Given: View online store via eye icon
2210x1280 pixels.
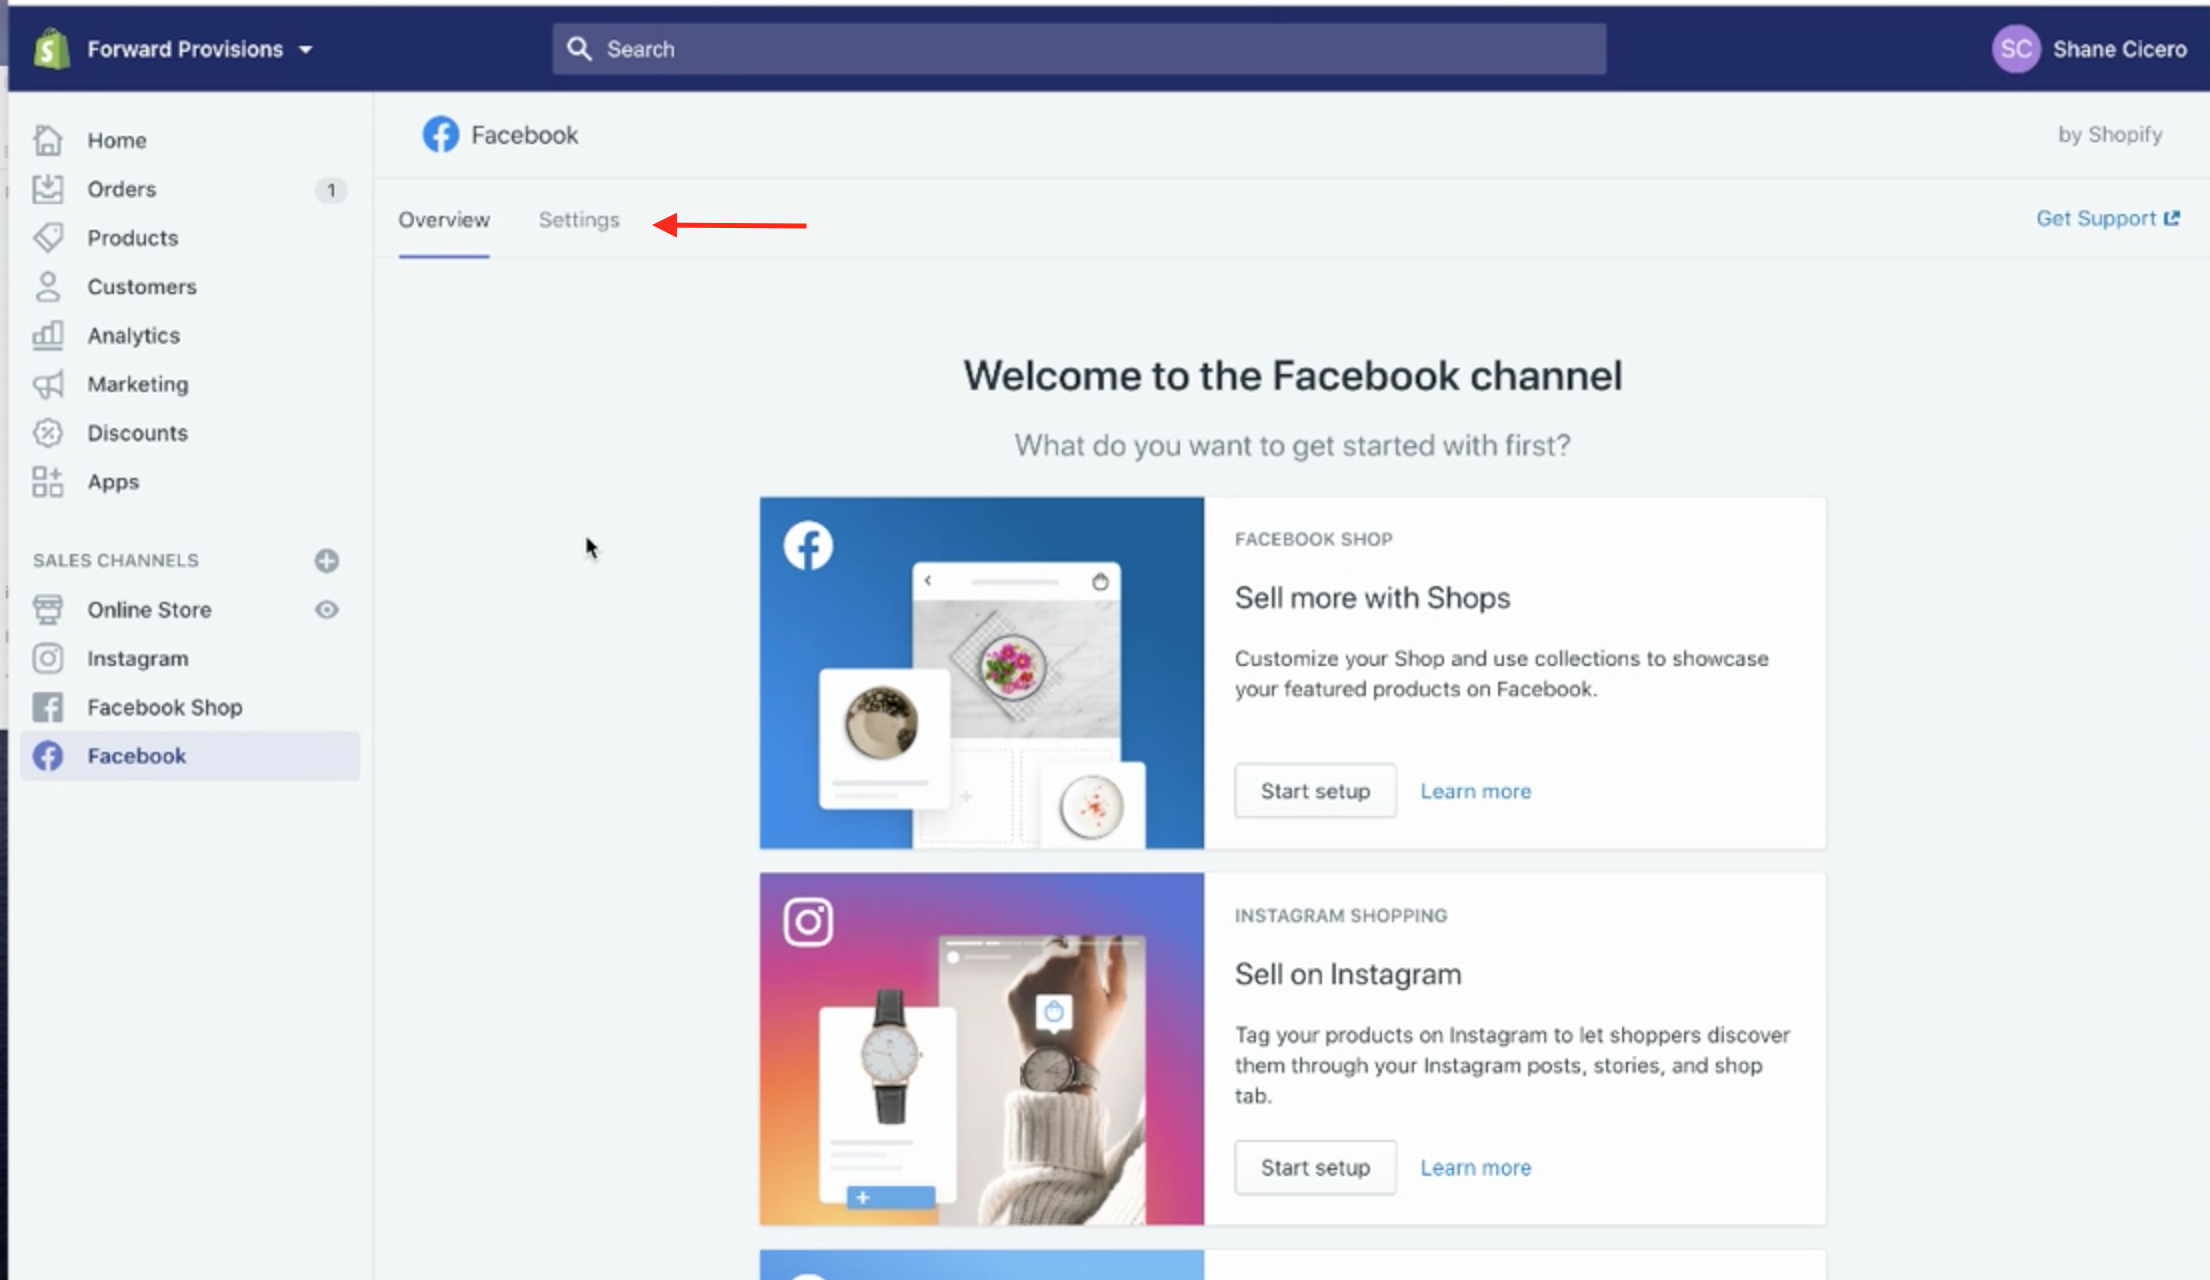Looking at the screenshot, I should [x=327, y=609].
